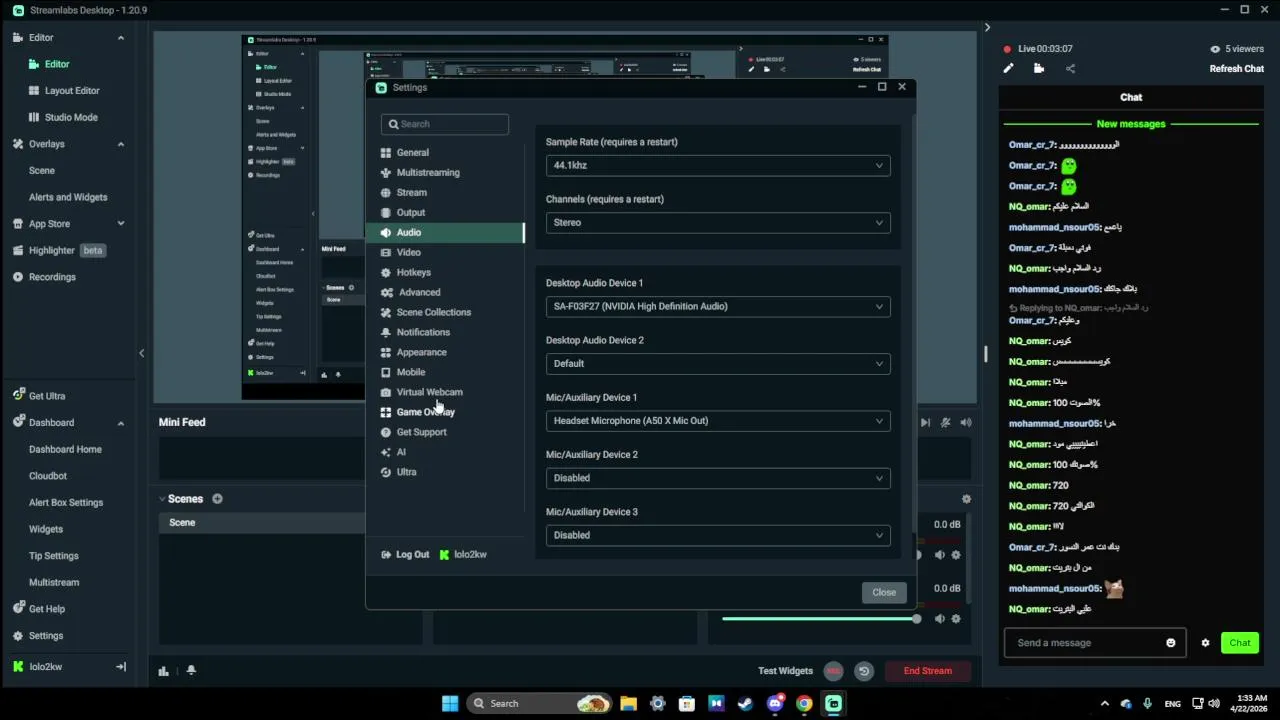Click the emoji picker in the chat box
This screenshot has height=720, width=1280.
pos(1171,643)
